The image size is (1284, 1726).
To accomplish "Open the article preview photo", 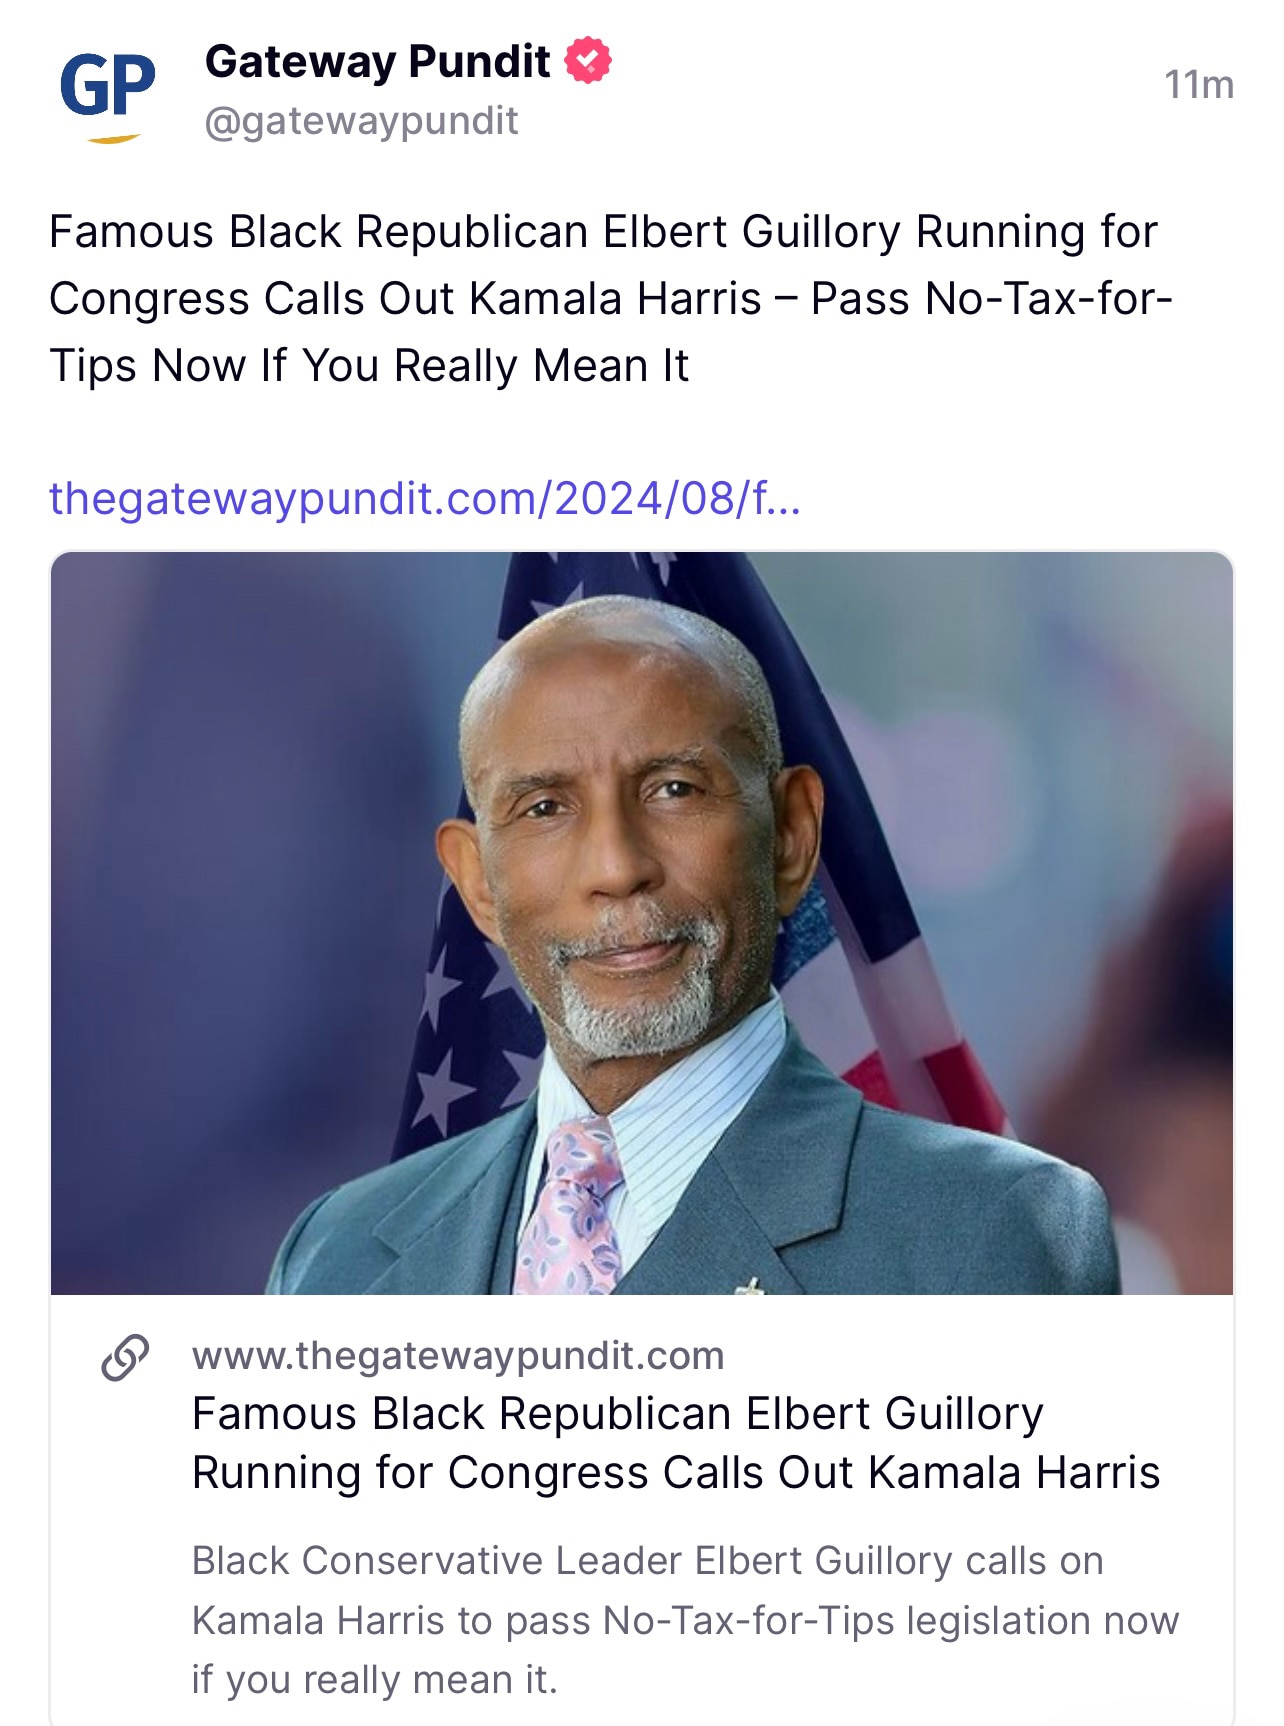I will coord(642,923).
